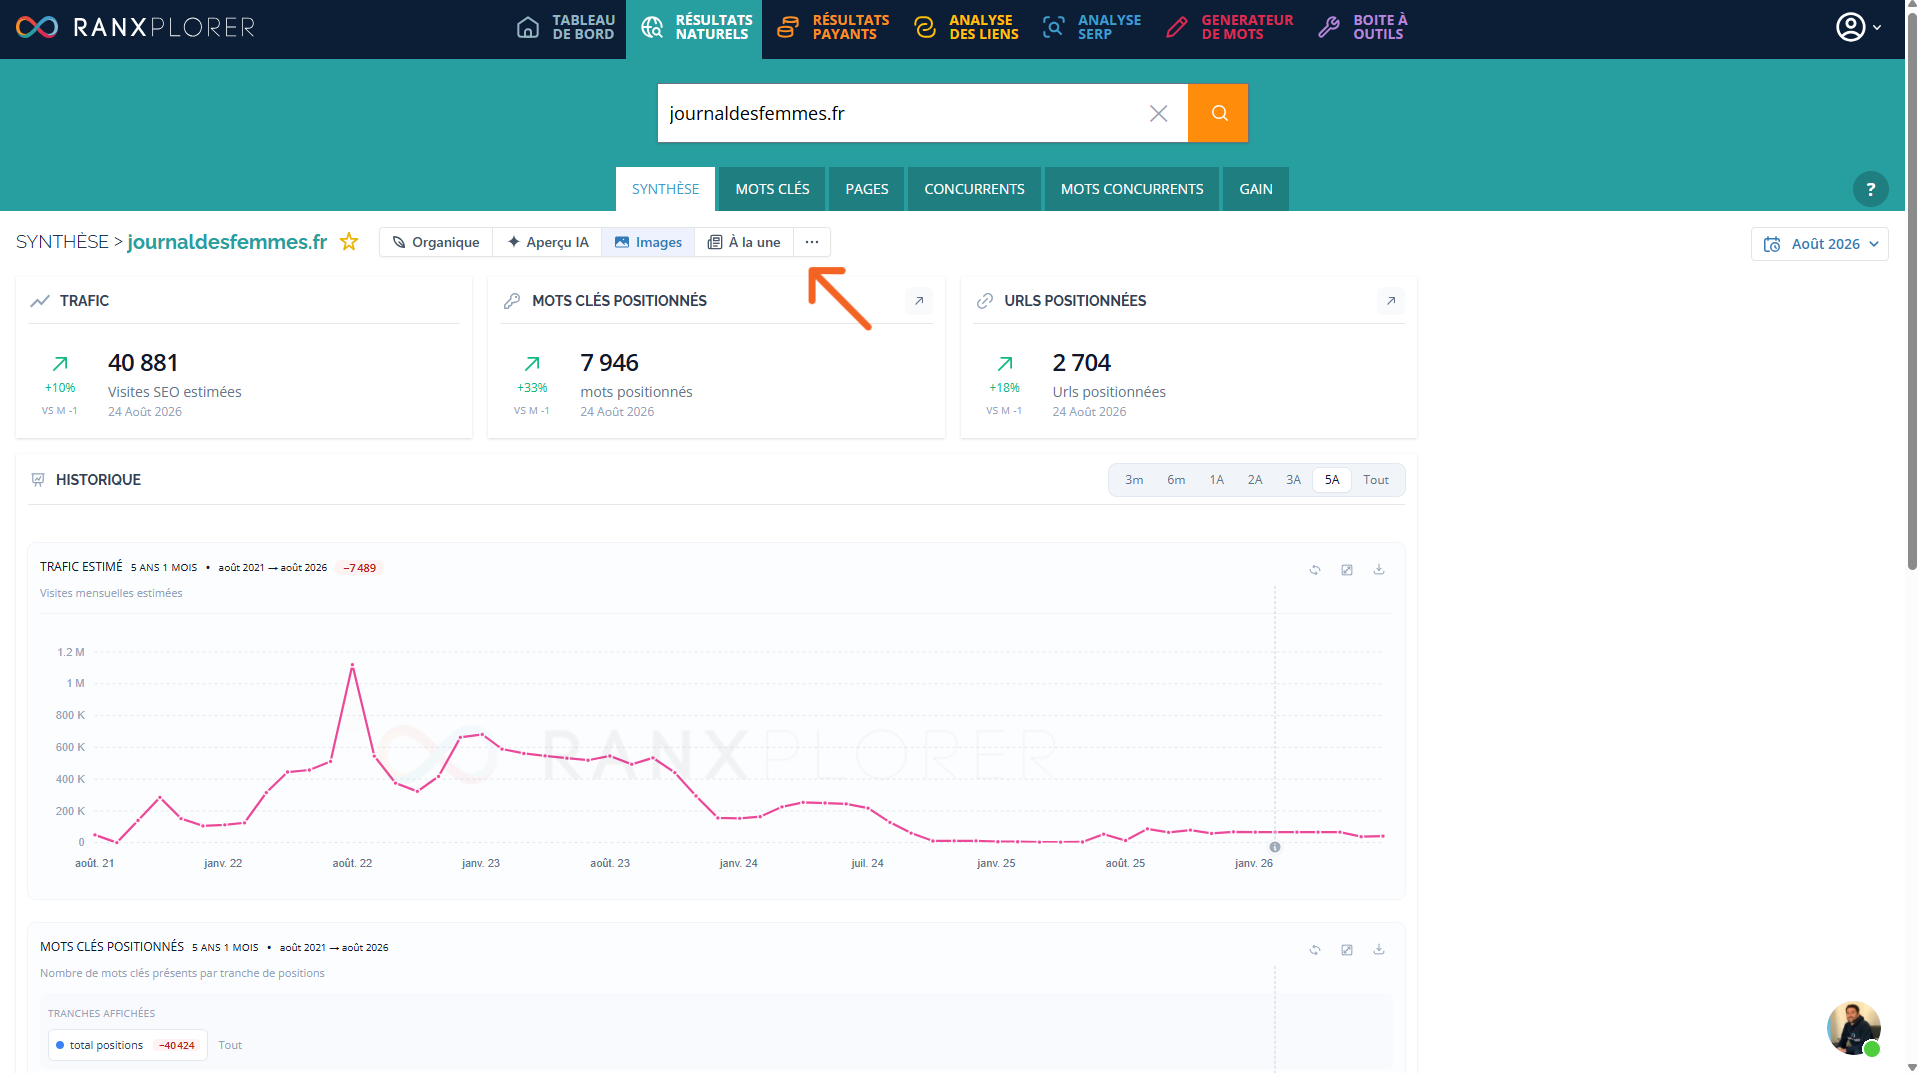Click the 40 881 visits value
Viewport: 1918px width, 1073px height.
[x=143, y=363]
